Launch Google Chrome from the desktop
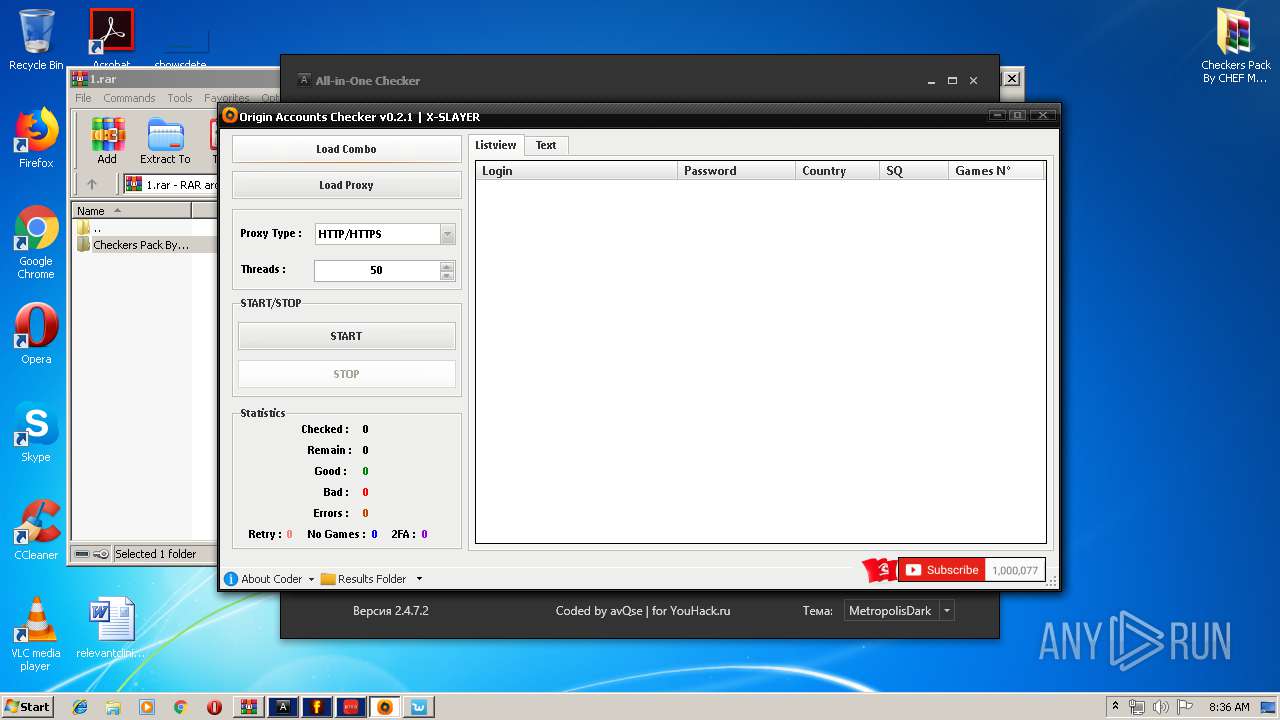The image size is (1280, 720). pos(36,242)
